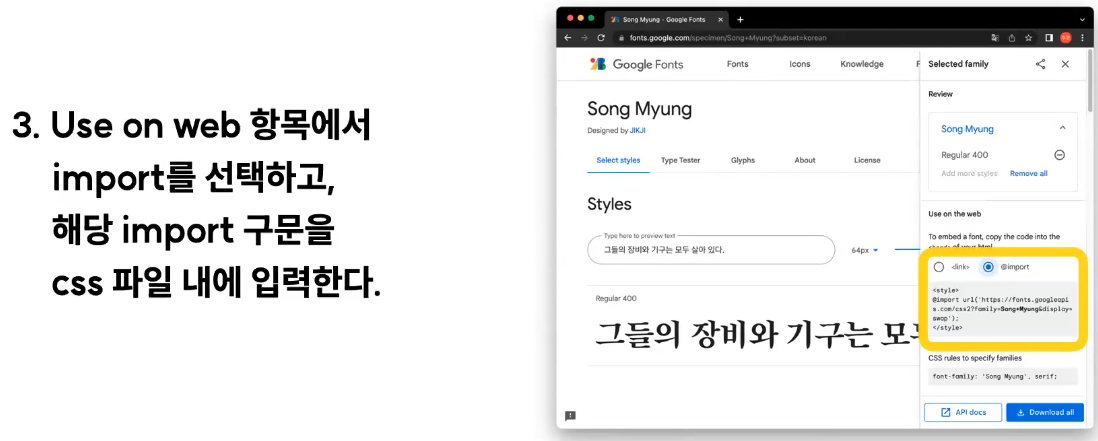Switch to the Glyphs tab
Screen dimensions: 1098x441
743,160
